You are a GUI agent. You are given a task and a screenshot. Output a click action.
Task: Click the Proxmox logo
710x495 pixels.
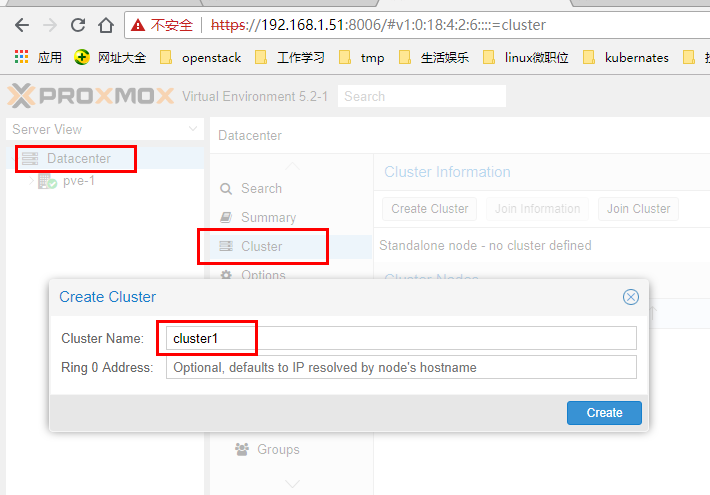(91, 96)
